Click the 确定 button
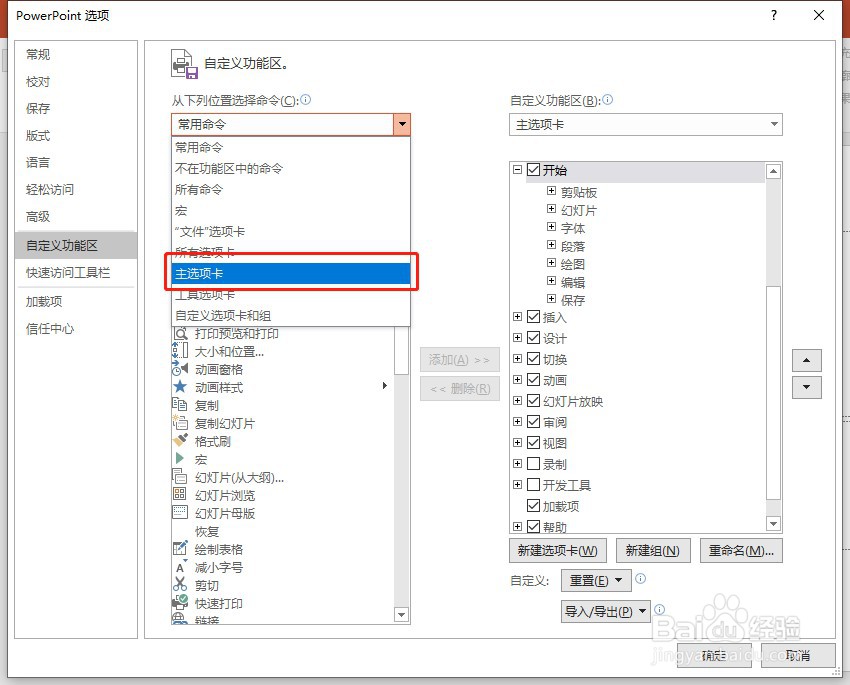This screenshot has height=685, width=850. pyautogui.click(x=713, y=656)
